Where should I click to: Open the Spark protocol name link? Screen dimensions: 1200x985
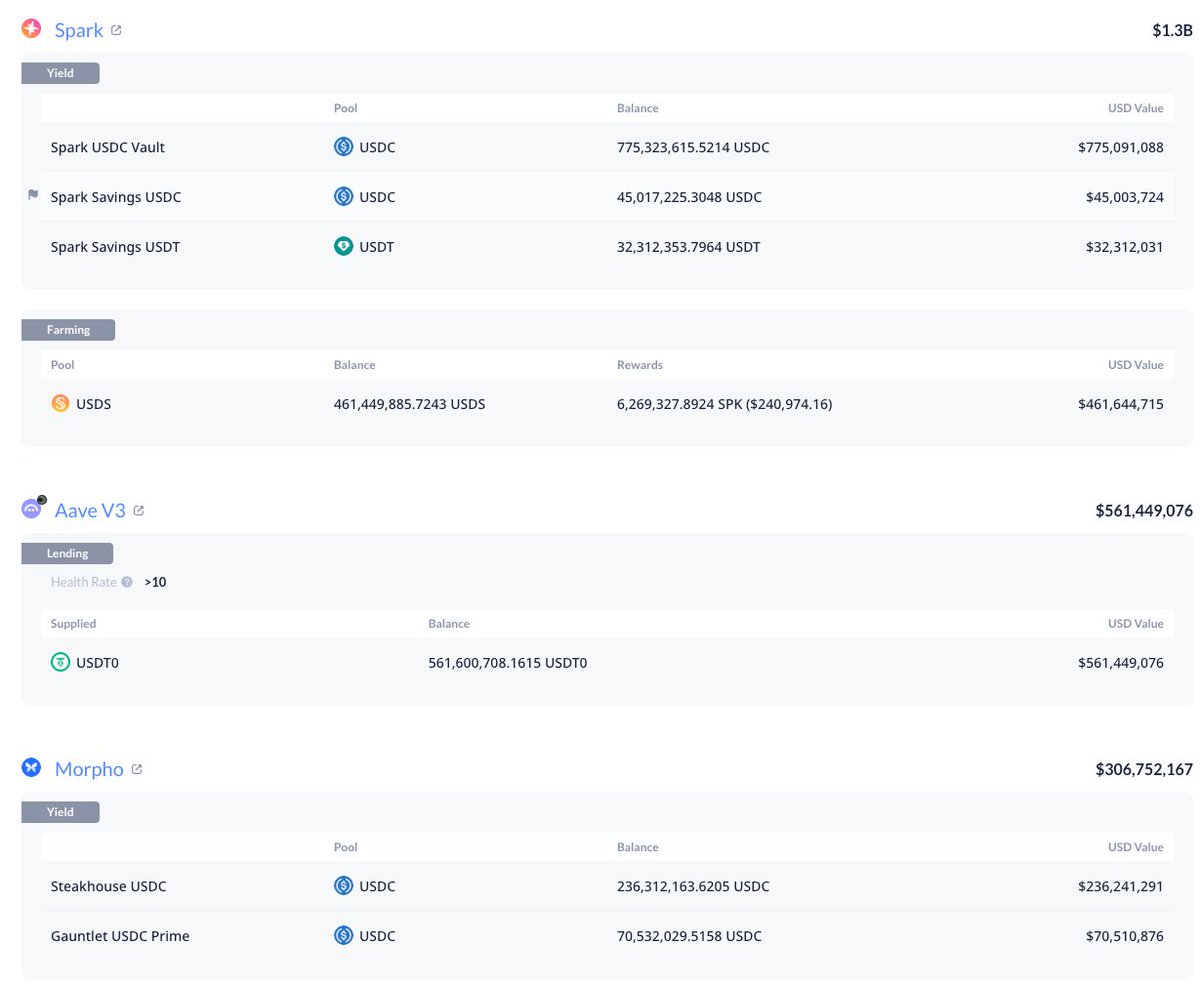click(79, 30)
